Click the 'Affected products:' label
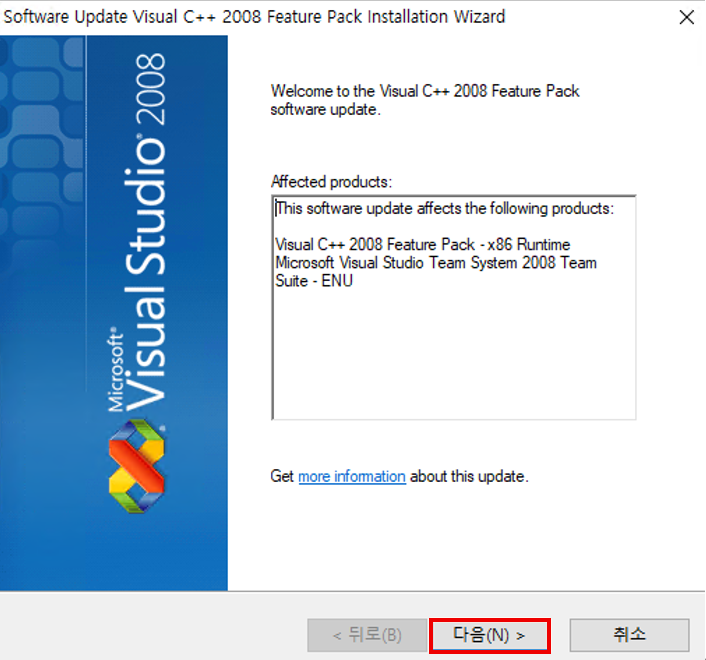 point(331,182)
